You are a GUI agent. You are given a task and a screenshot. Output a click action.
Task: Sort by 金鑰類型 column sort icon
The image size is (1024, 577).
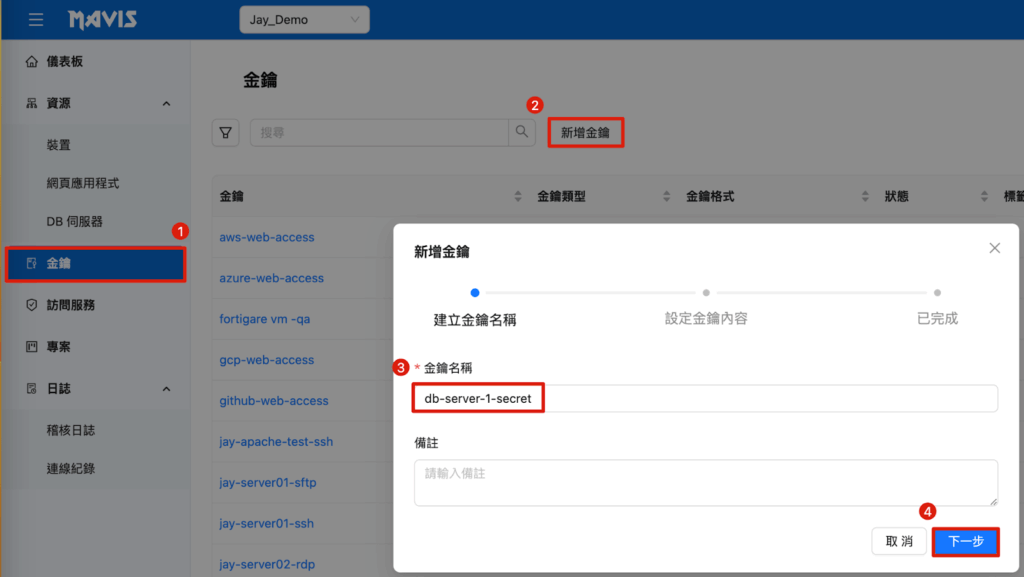[666, 197]
